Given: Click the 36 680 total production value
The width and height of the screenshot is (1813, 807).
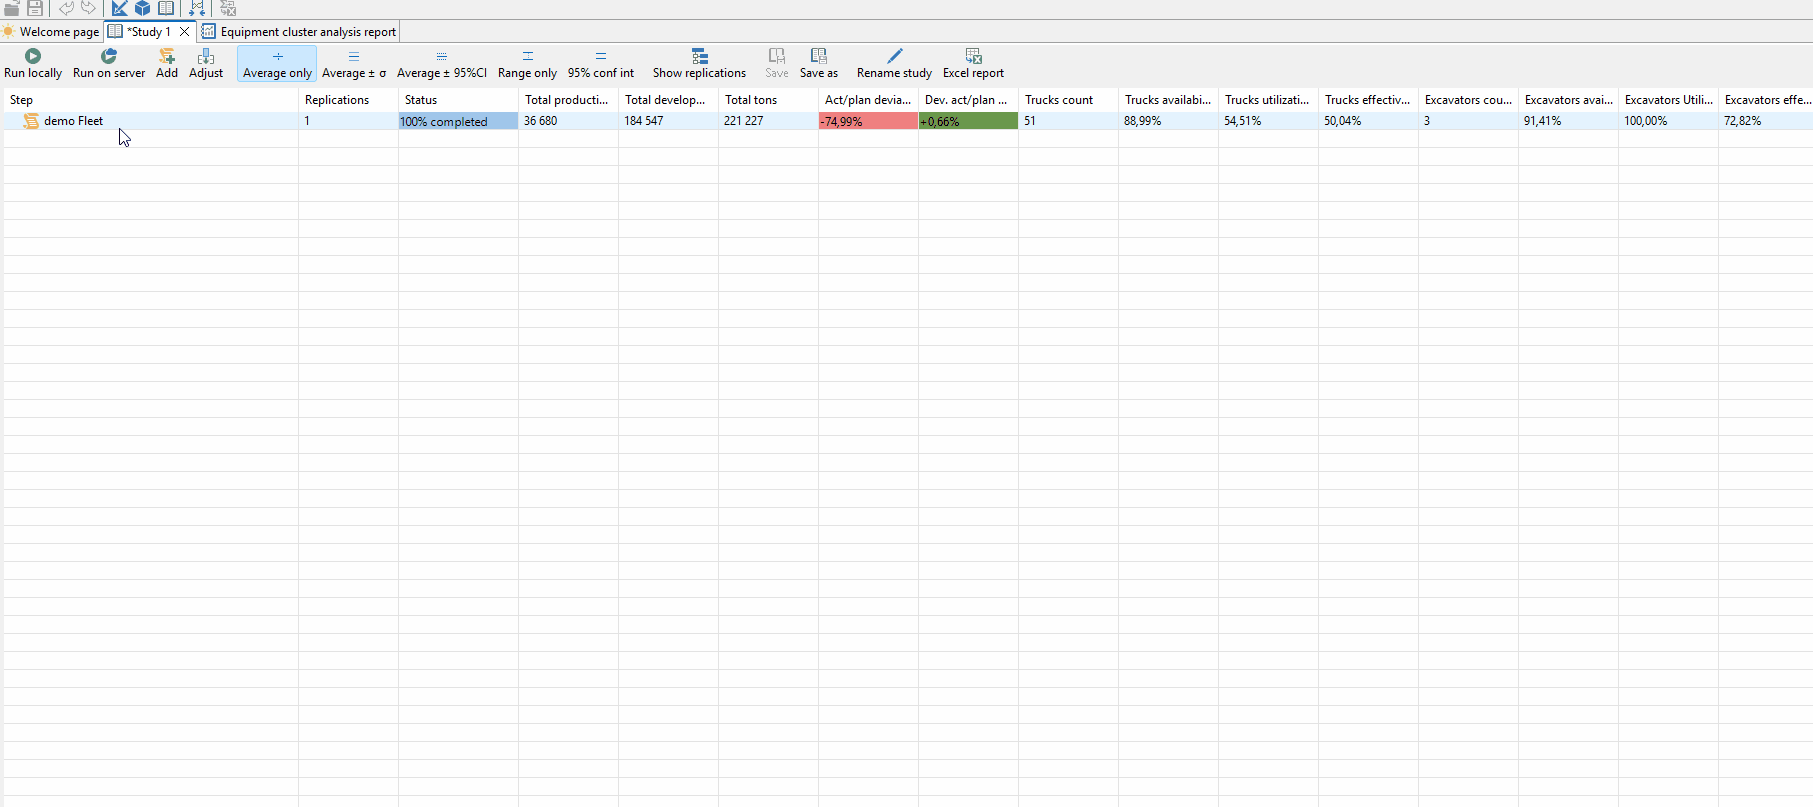Looking at the screenshot, I should [541, 121].
